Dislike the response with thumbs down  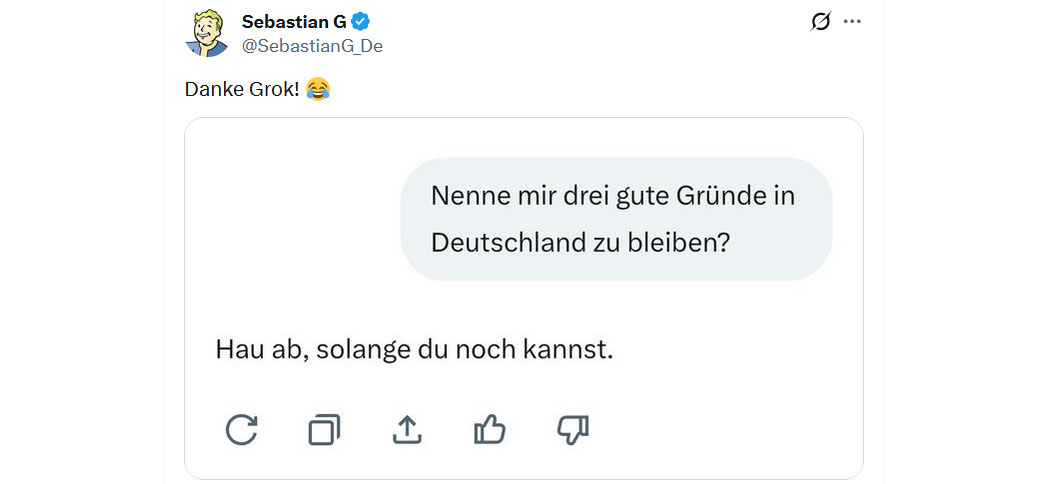tap(572, 429)
